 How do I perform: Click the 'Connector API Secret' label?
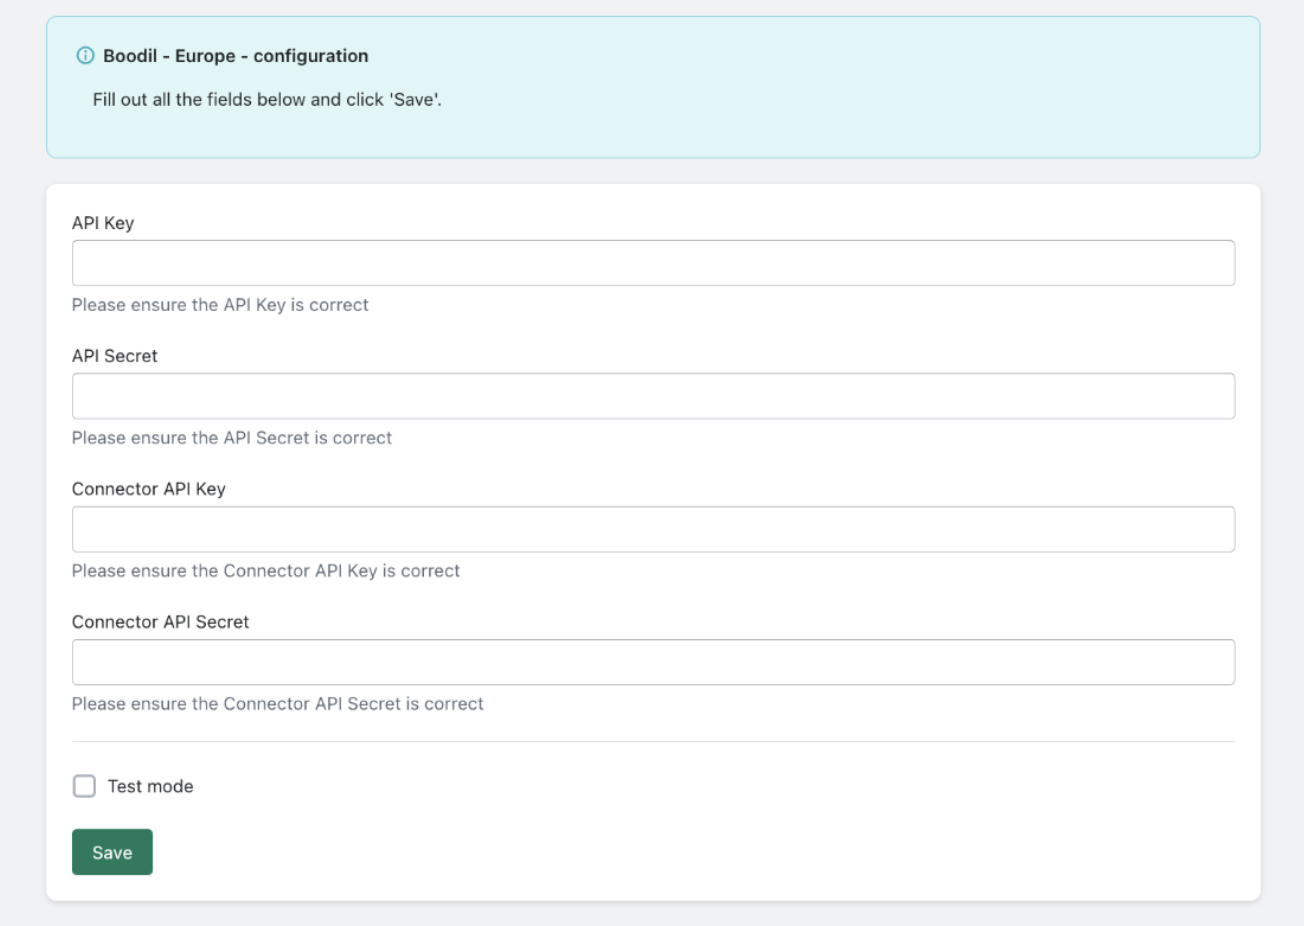pyautogui.click(x=161, y=622)
